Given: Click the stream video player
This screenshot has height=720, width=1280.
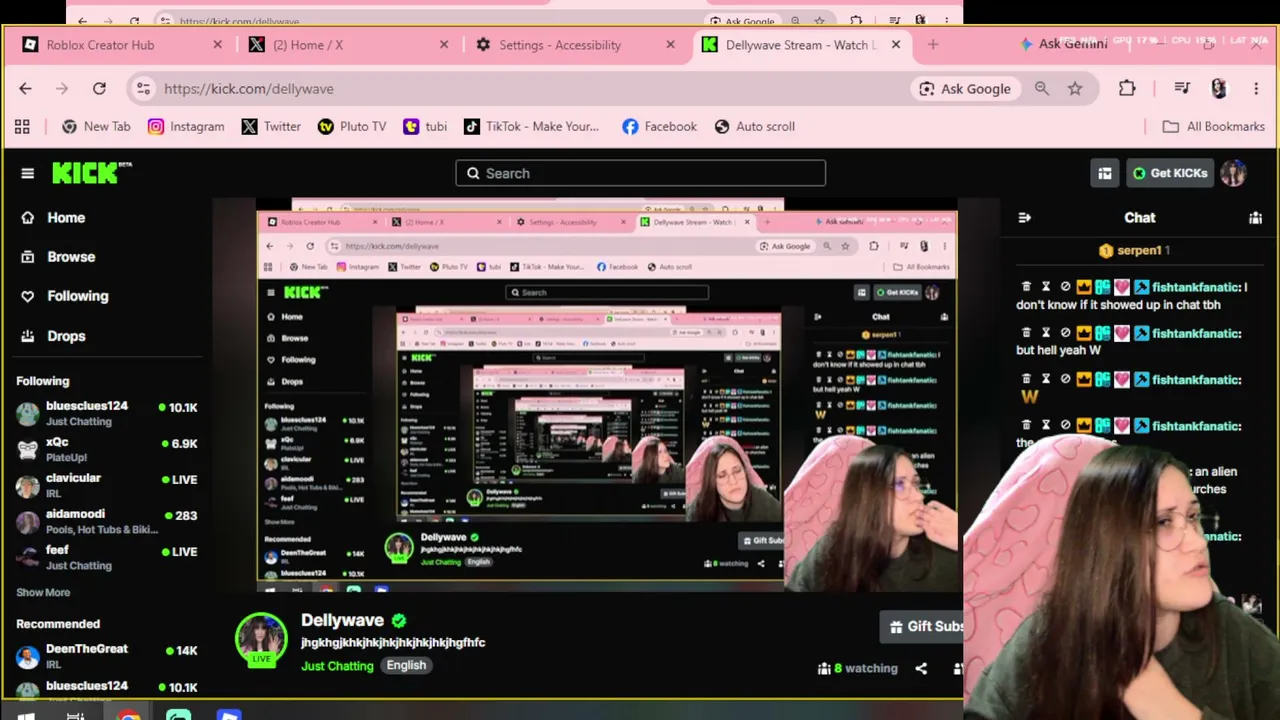Looking at the screenshot, I should (606, 396).
